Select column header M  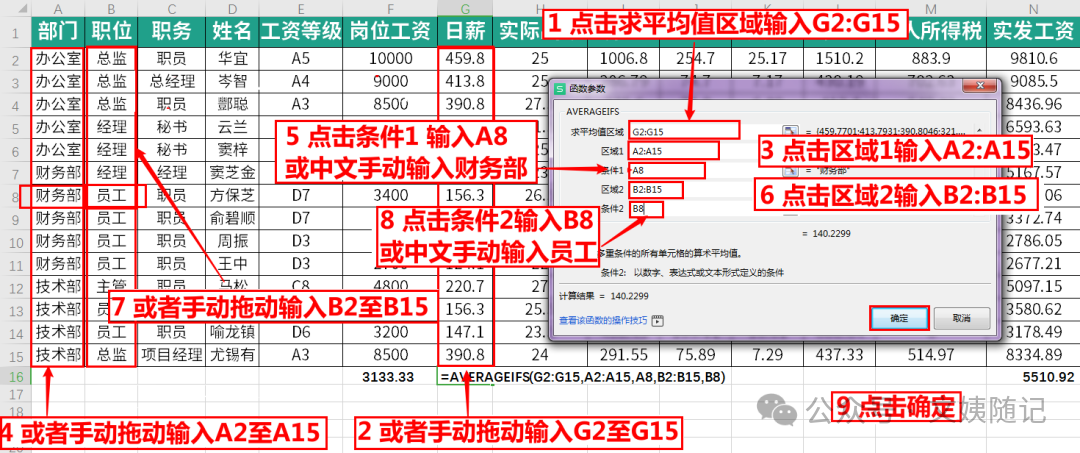tap(932, 8)
